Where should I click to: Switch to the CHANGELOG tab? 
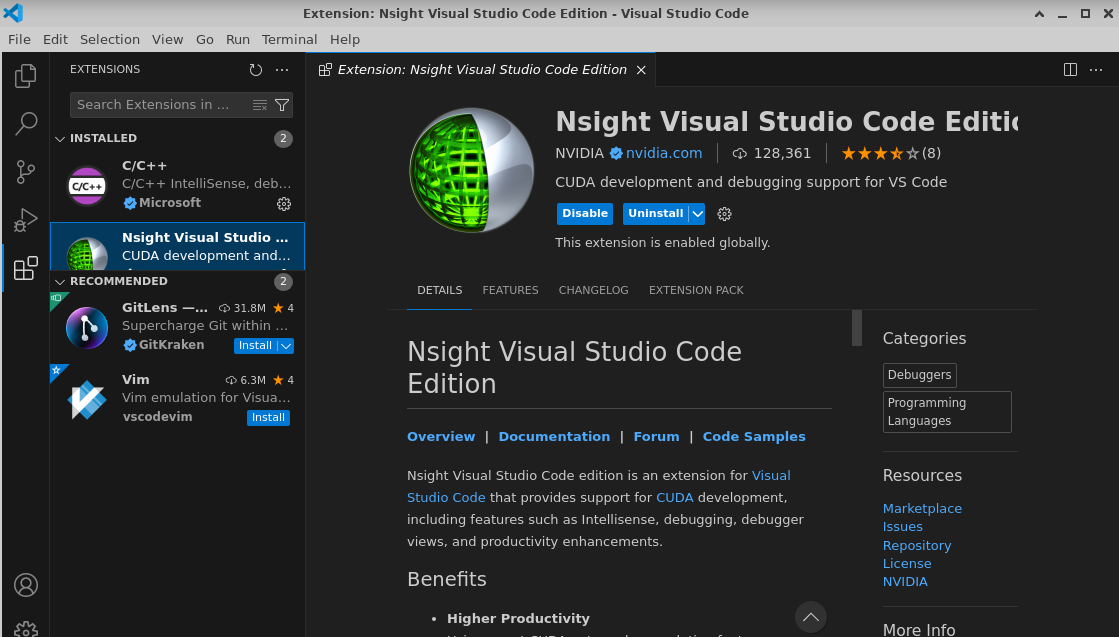pos(594,290)
